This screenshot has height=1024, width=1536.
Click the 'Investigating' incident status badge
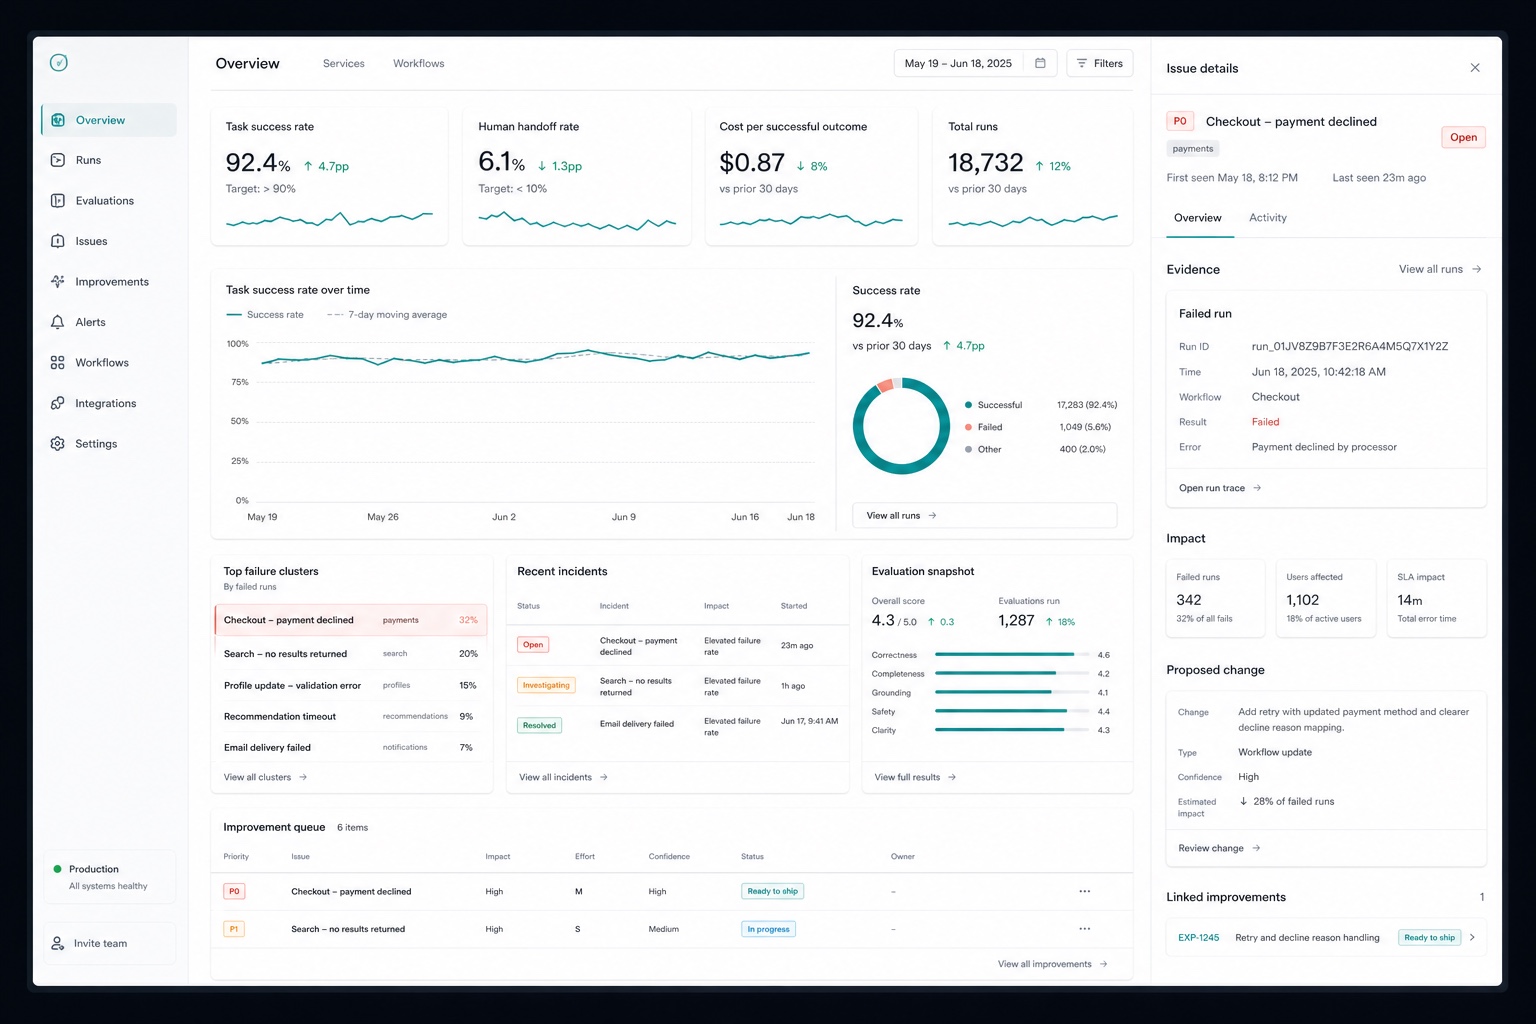tap(546, 686)
